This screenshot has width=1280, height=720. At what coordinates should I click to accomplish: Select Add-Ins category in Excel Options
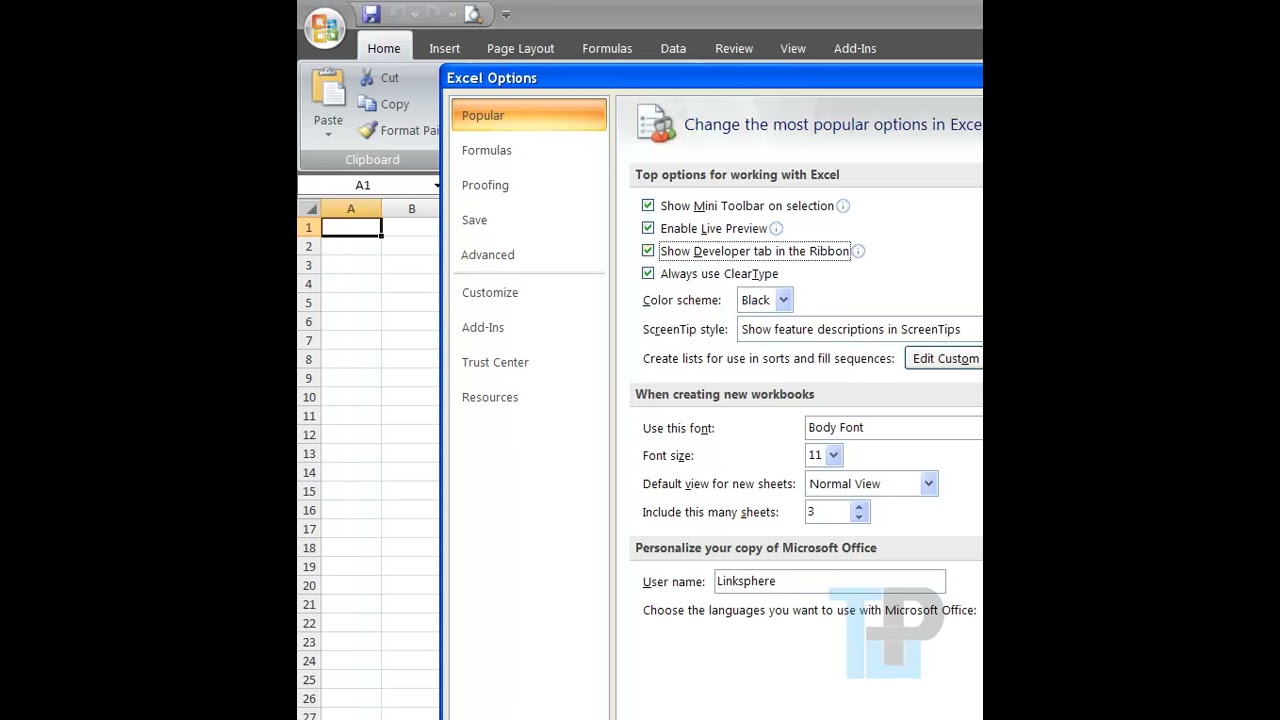(529, 328)
